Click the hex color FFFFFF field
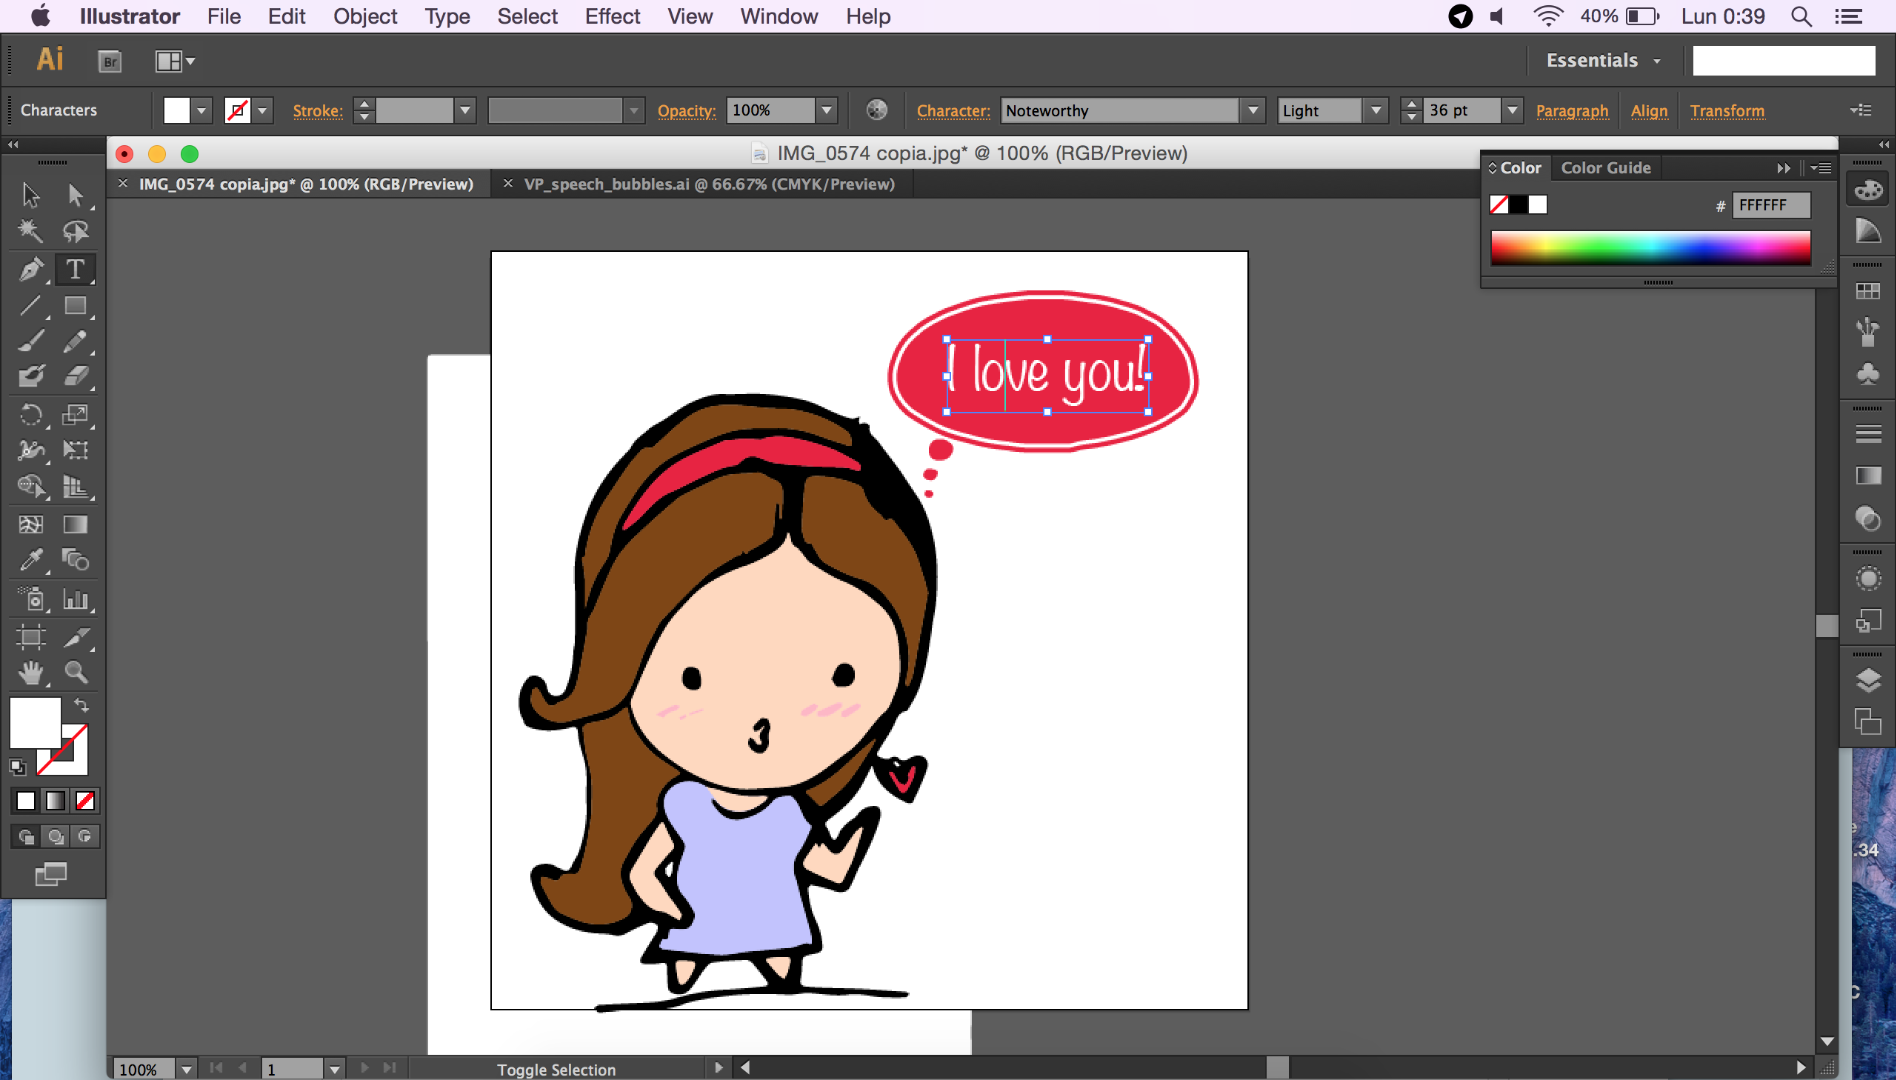 pos(1770,205)
